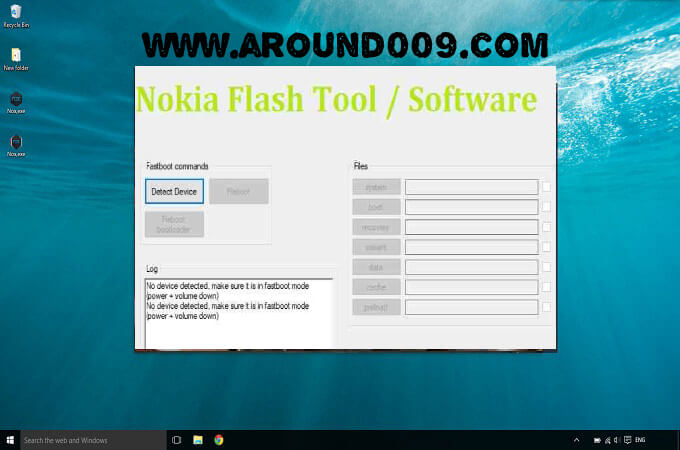Tick the checkbox in the row above data
The width and height of the screenshot is (680, 450).
click(x=546, y=247)
